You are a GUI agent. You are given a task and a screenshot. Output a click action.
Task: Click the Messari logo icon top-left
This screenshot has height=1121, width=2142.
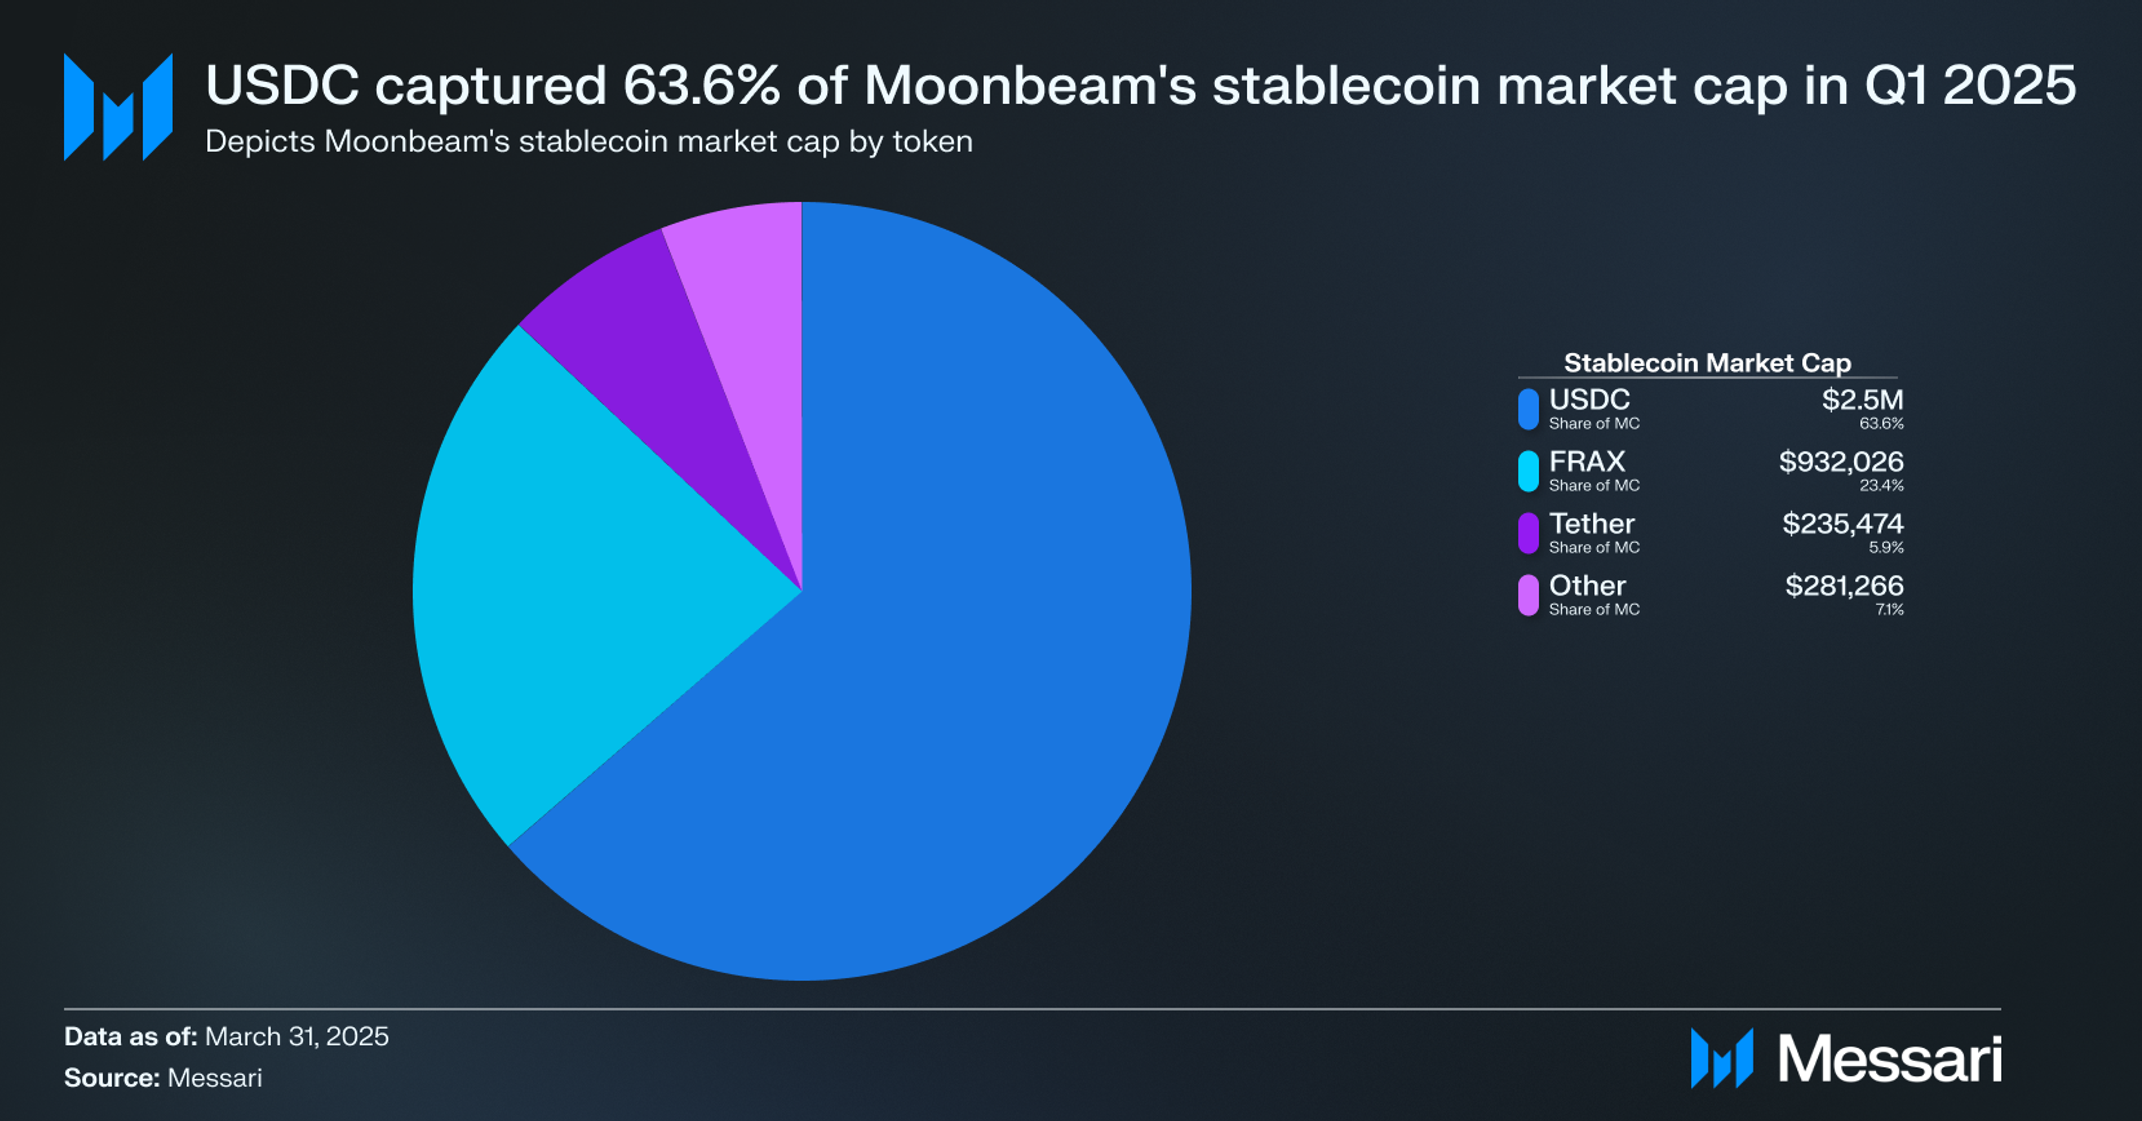pos(118,107)
